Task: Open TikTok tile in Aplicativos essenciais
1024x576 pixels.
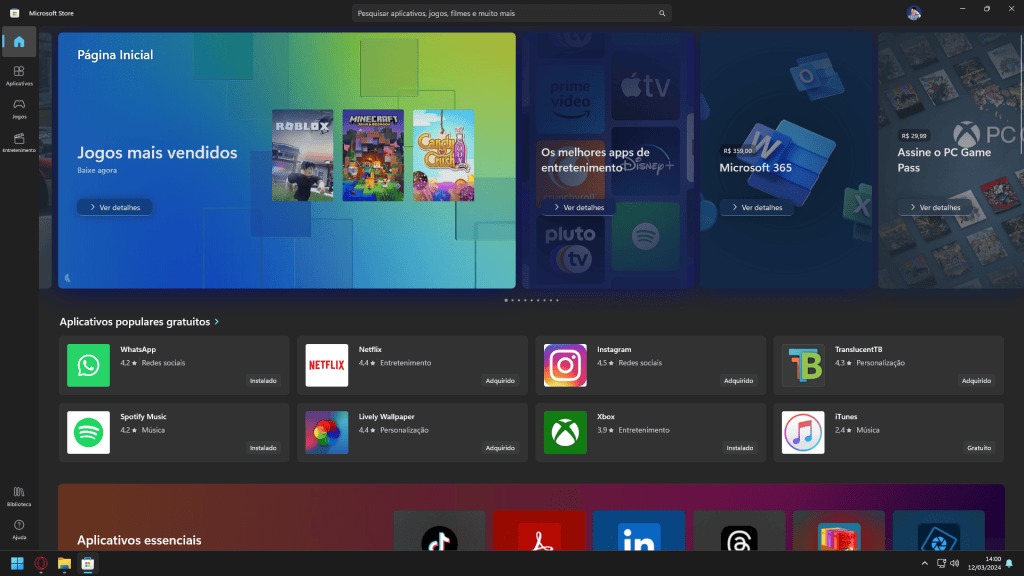Action: 439,530
